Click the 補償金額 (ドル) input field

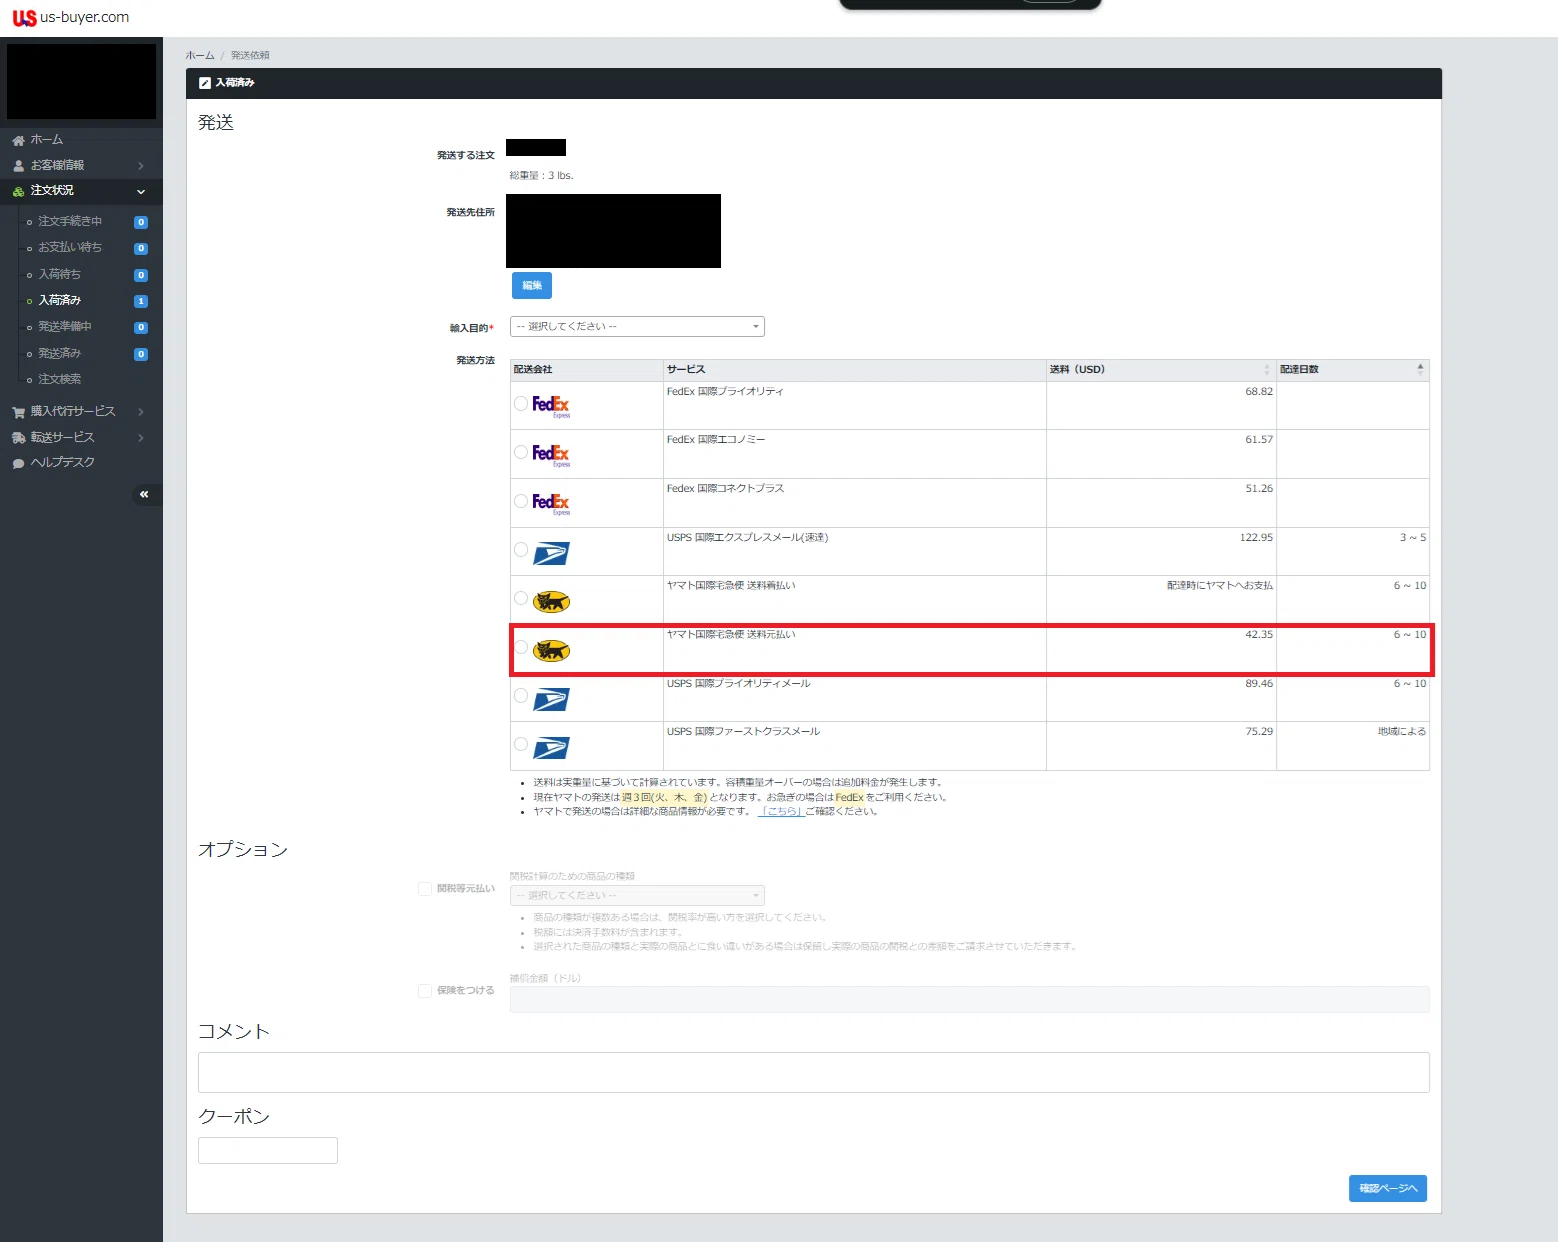coord(970,999)
